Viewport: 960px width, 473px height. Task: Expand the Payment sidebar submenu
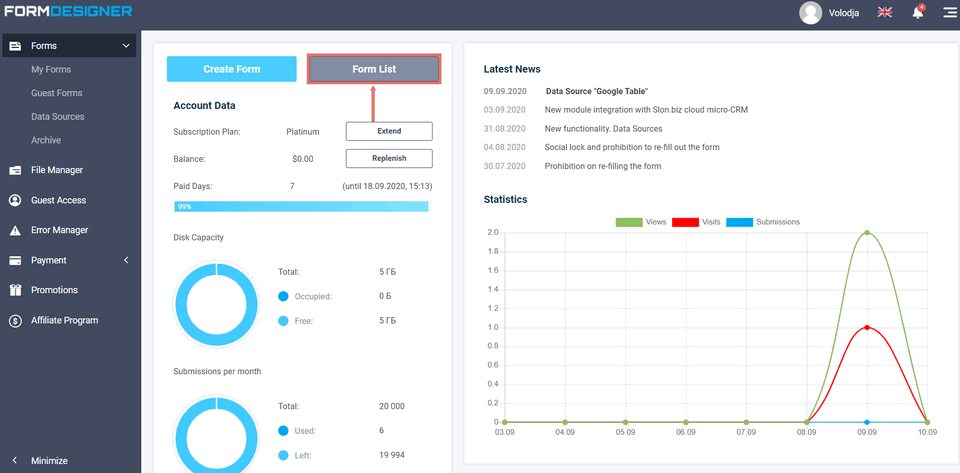pyautogui.click(x=126, y=260)
